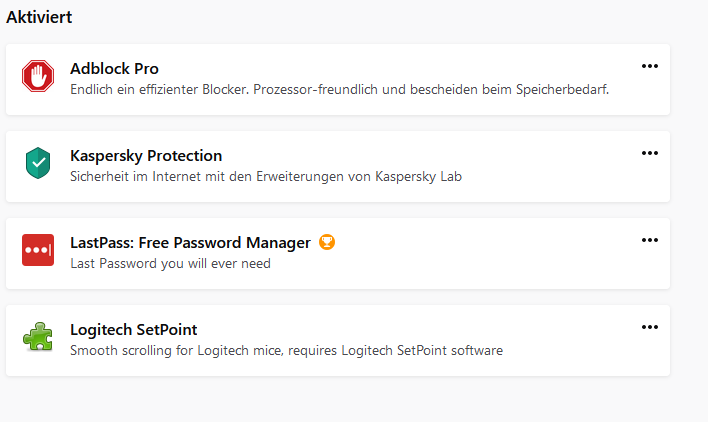
Task: Click the Adblock Pro stop-hand icon
Action: tap(38, 77)
